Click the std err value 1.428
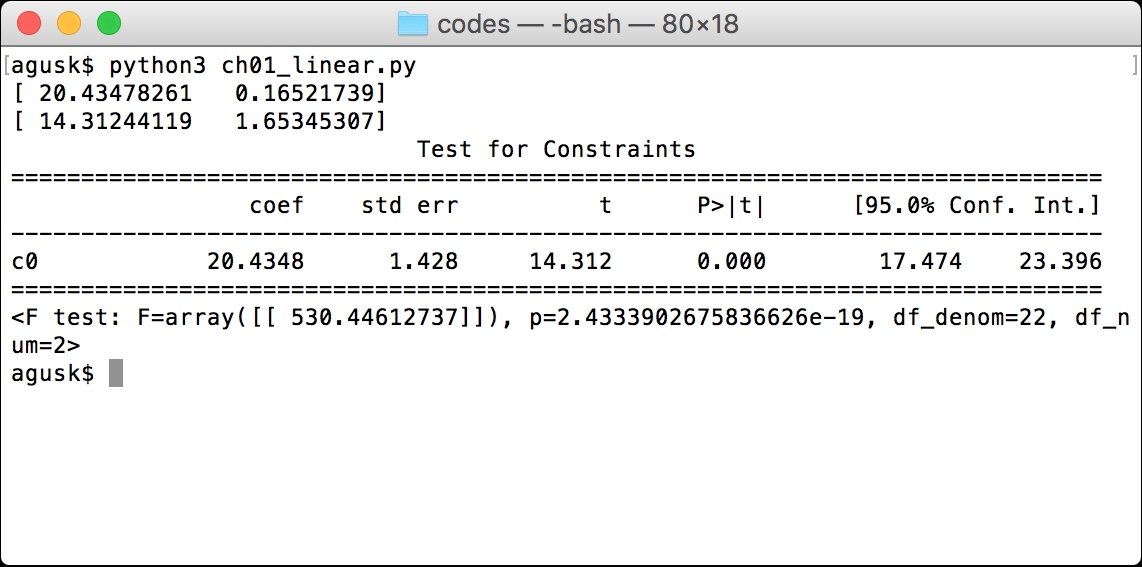This screenshot has width=1142, height=567. click(x=424, y=261)
